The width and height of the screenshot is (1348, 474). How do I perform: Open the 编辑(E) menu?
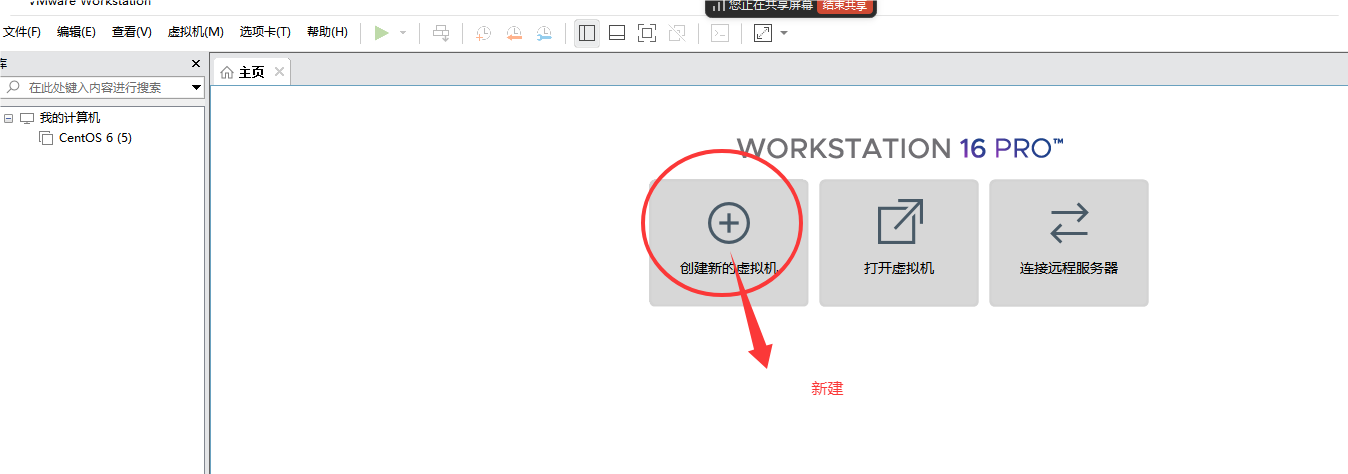click(77, 32)
